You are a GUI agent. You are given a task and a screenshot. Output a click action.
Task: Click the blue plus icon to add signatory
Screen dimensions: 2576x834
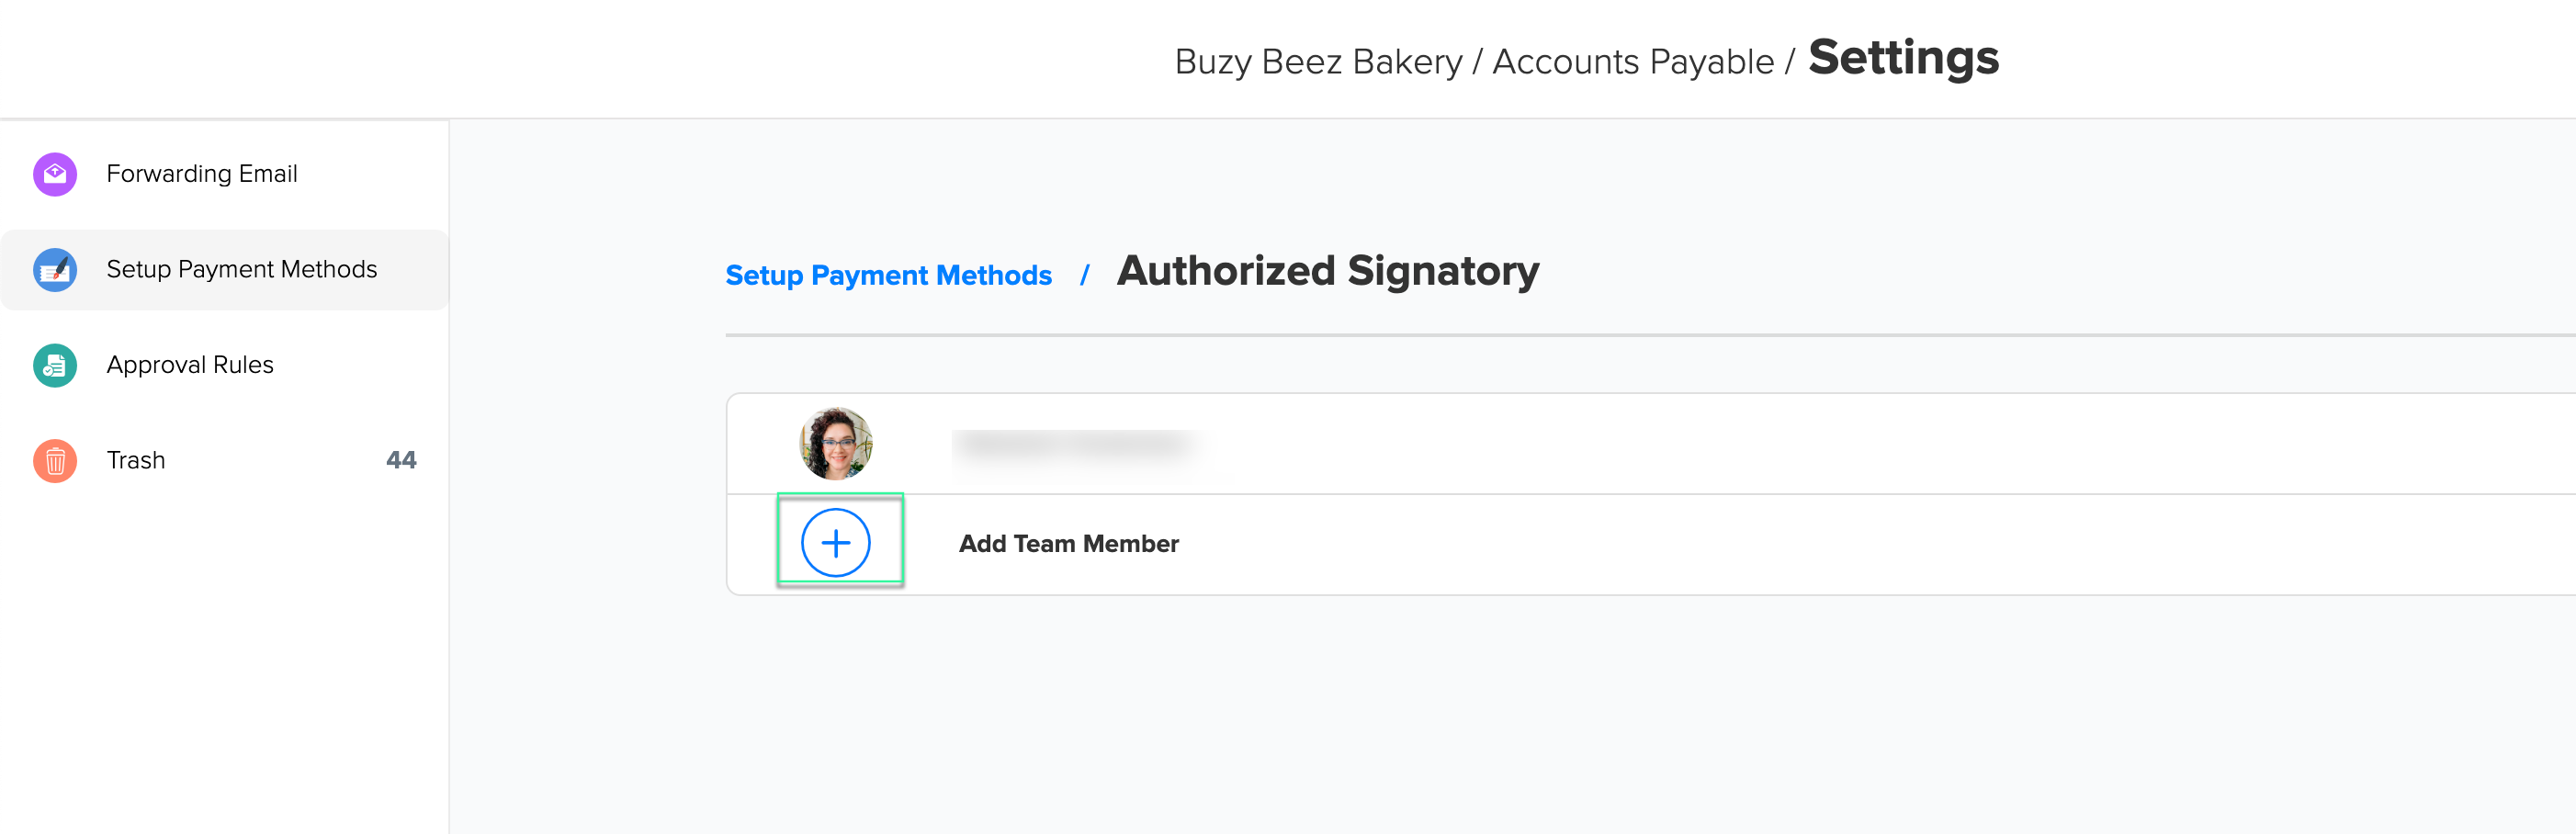(838, 542)
